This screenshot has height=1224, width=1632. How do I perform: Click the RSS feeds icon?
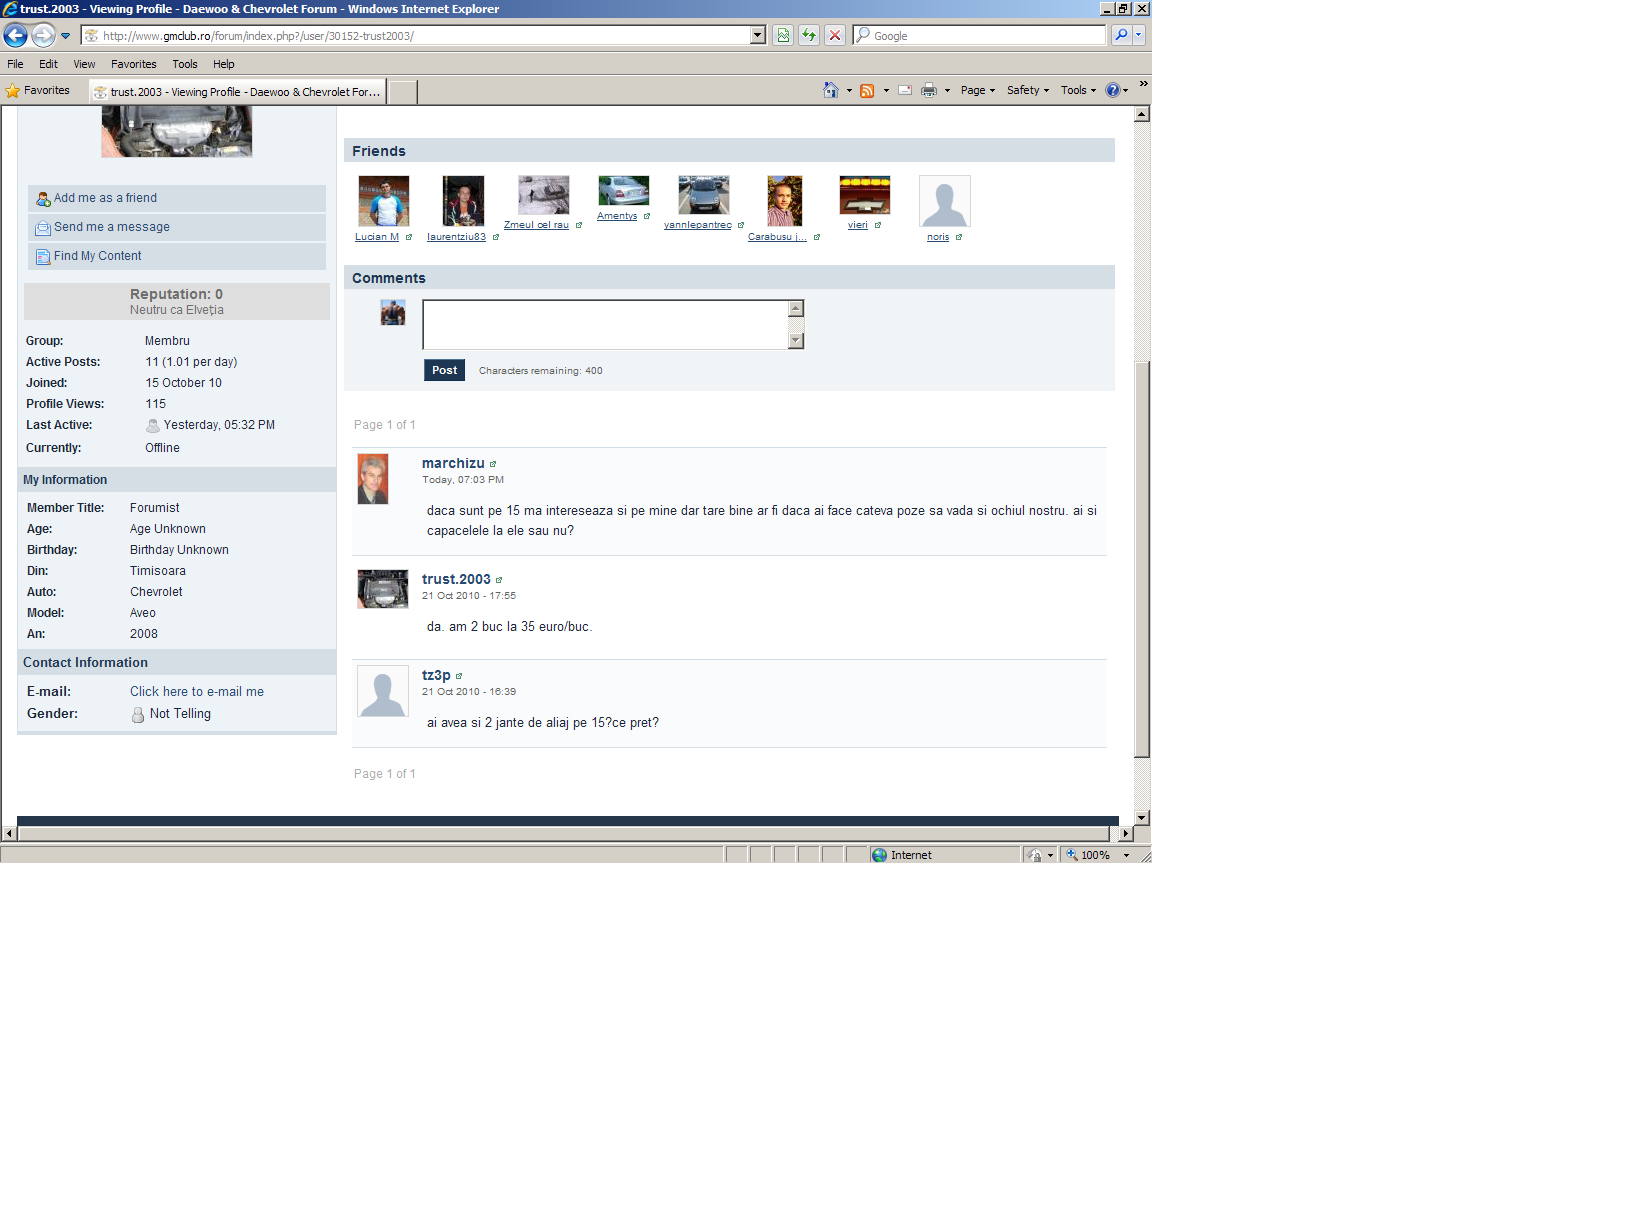(867, 90)
